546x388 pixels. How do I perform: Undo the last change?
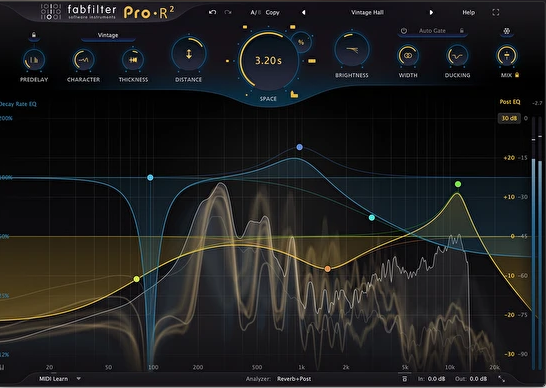pos(212,12)
